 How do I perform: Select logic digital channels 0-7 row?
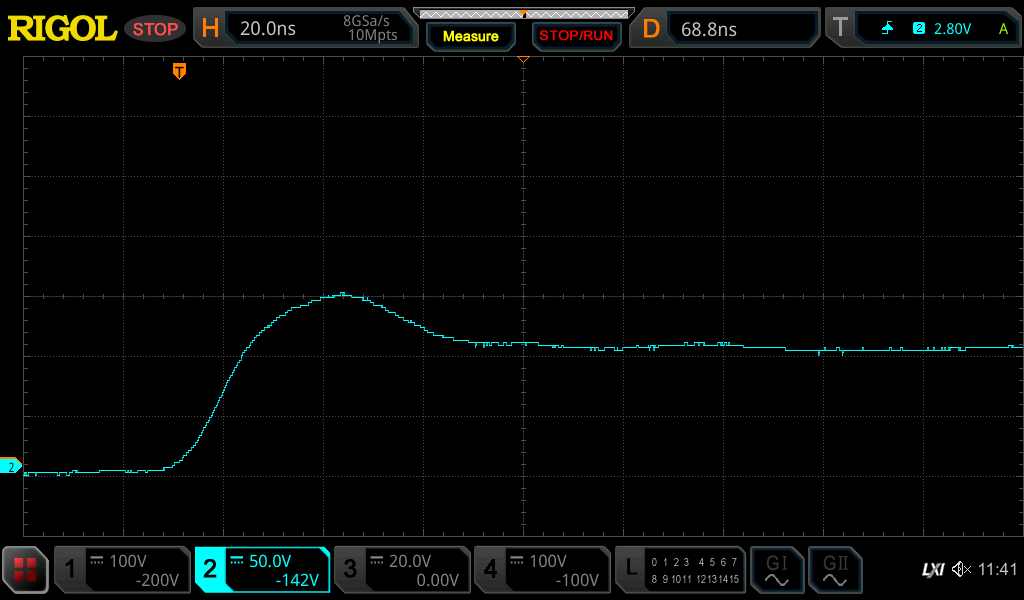pyautogui.click(x=694, y=561)
